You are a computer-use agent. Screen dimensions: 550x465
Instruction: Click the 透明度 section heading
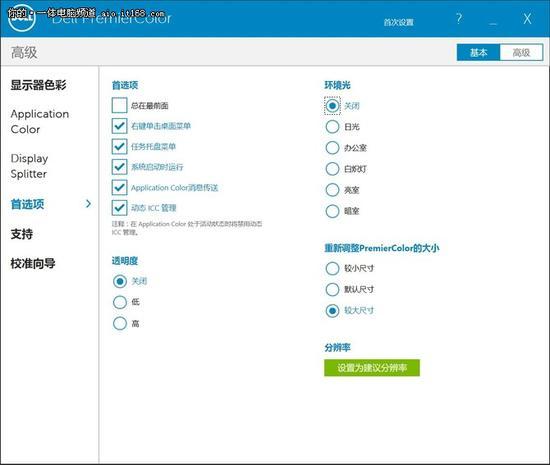click(125, 261)
